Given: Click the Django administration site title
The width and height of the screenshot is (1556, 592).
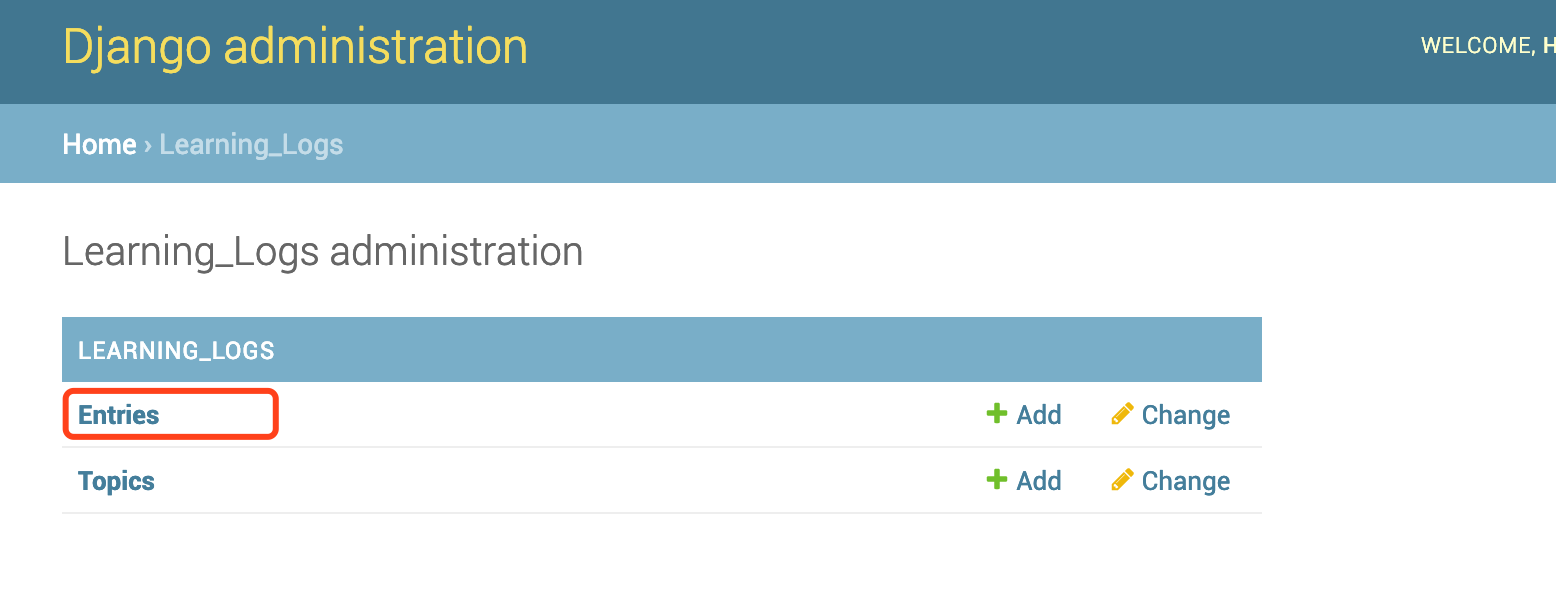Looking at the screenshot, I should (295, 47).
